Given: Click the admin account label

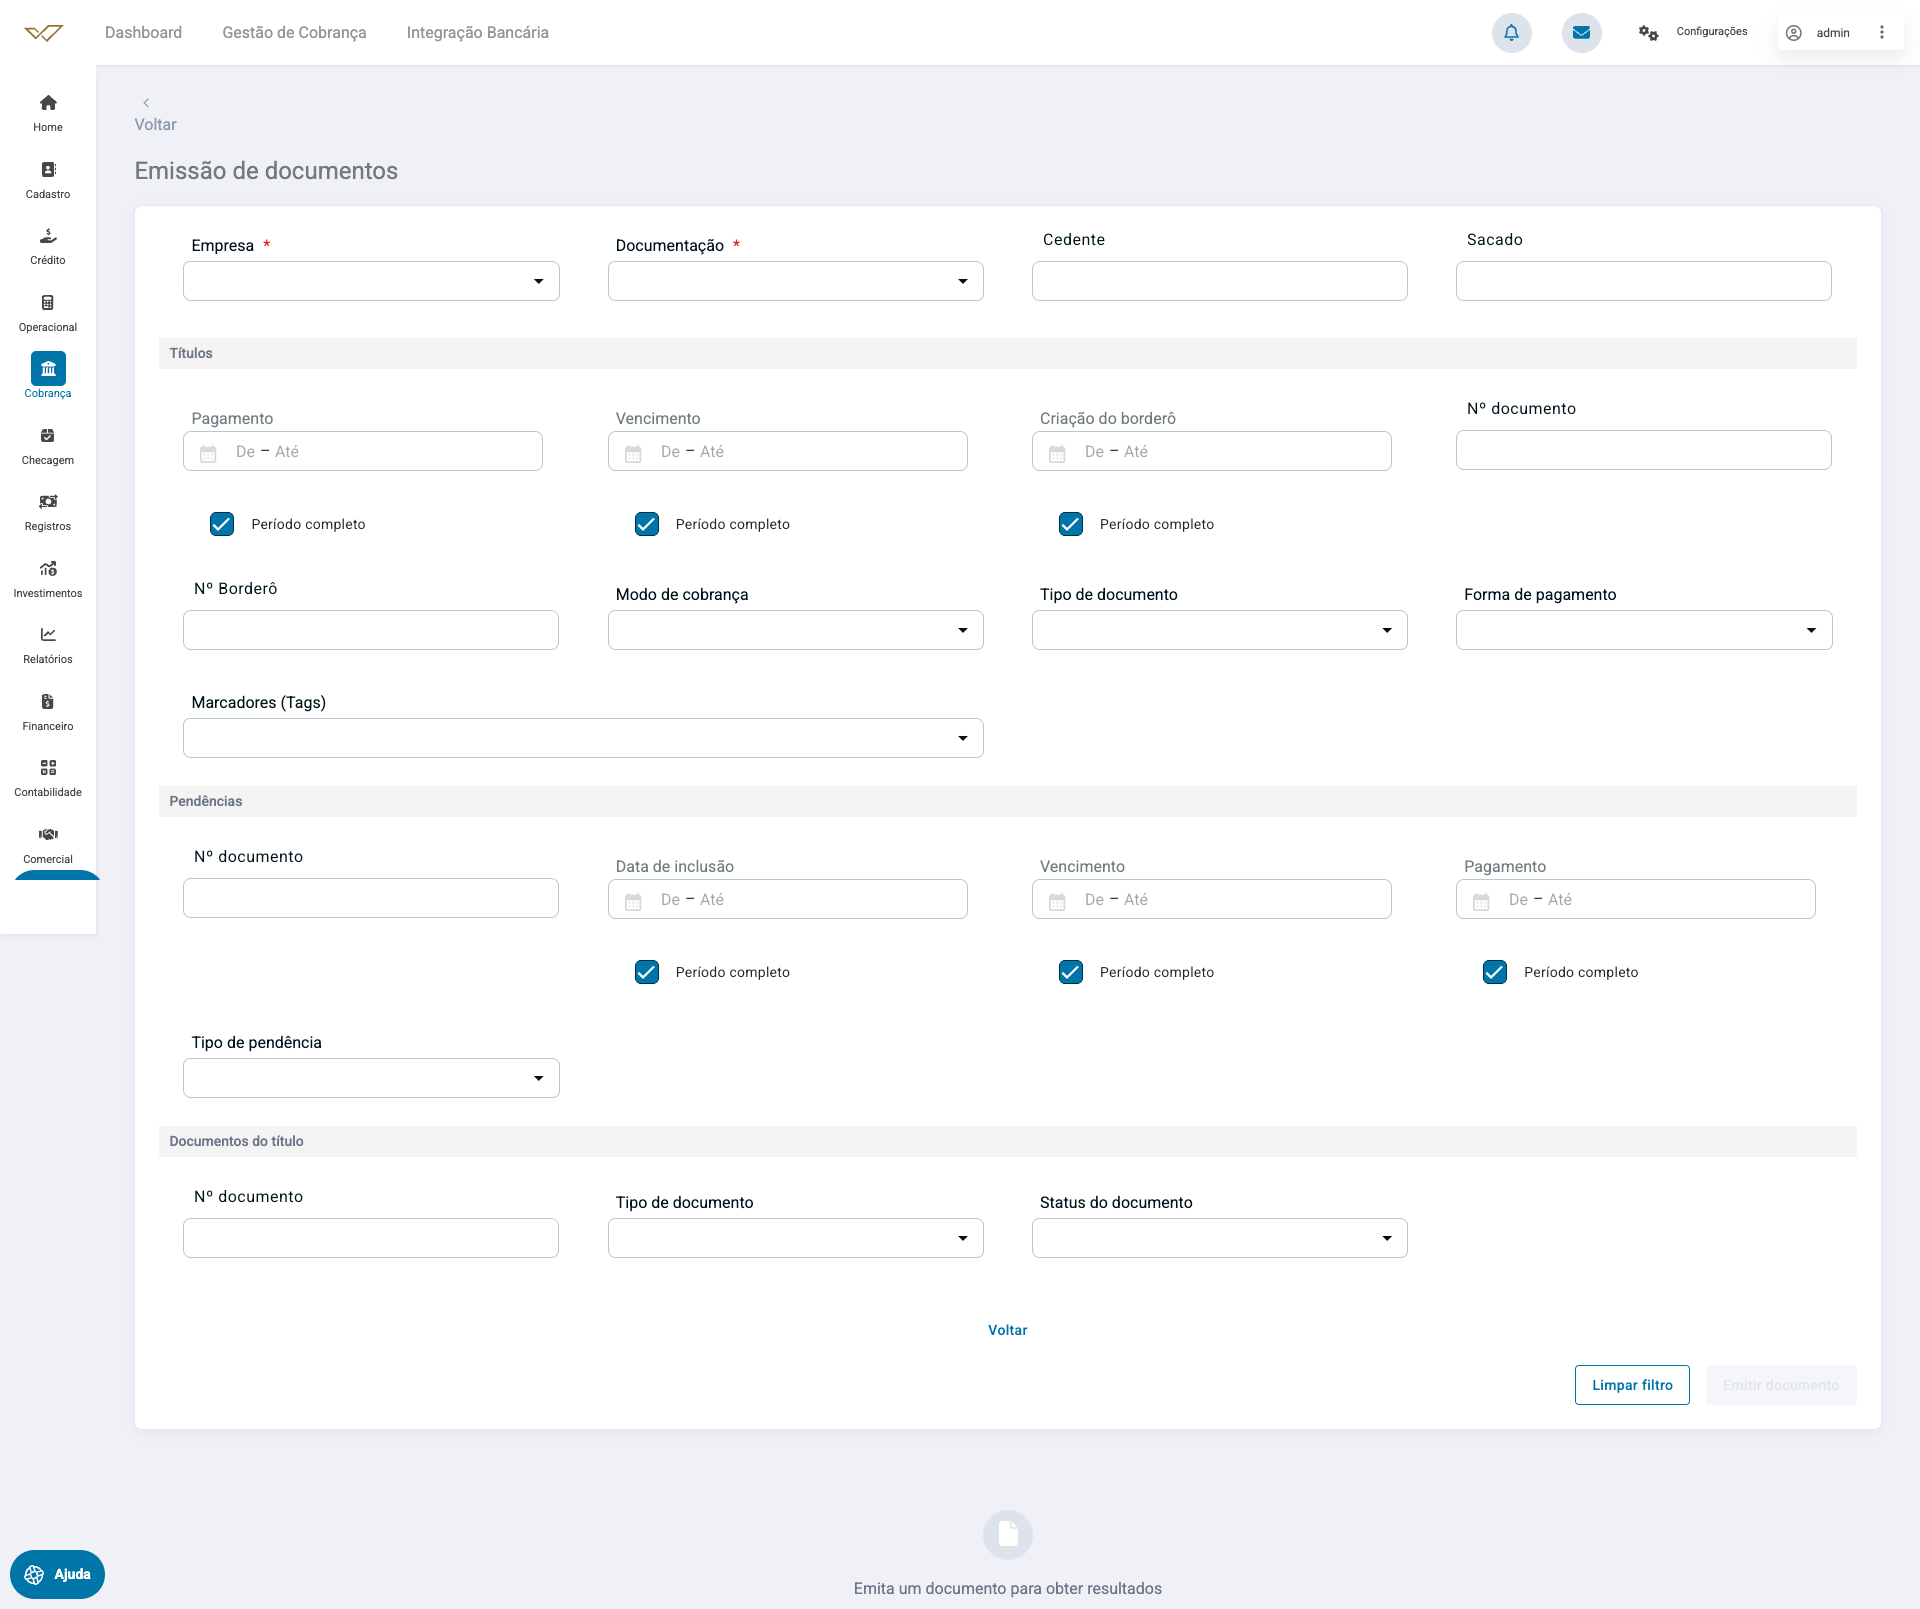Looking at the screenshot, I should (1833, 33).
